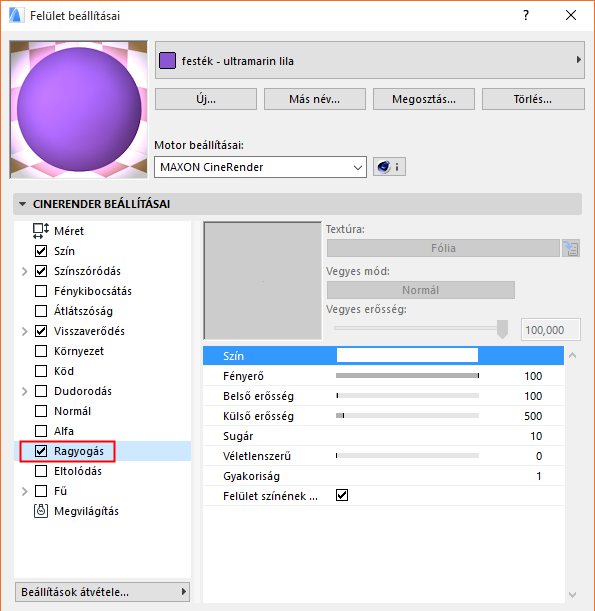Select the Ragyogás row label
Image resolution: width=595 pixels, height=611 pixels.
point(79,451)
